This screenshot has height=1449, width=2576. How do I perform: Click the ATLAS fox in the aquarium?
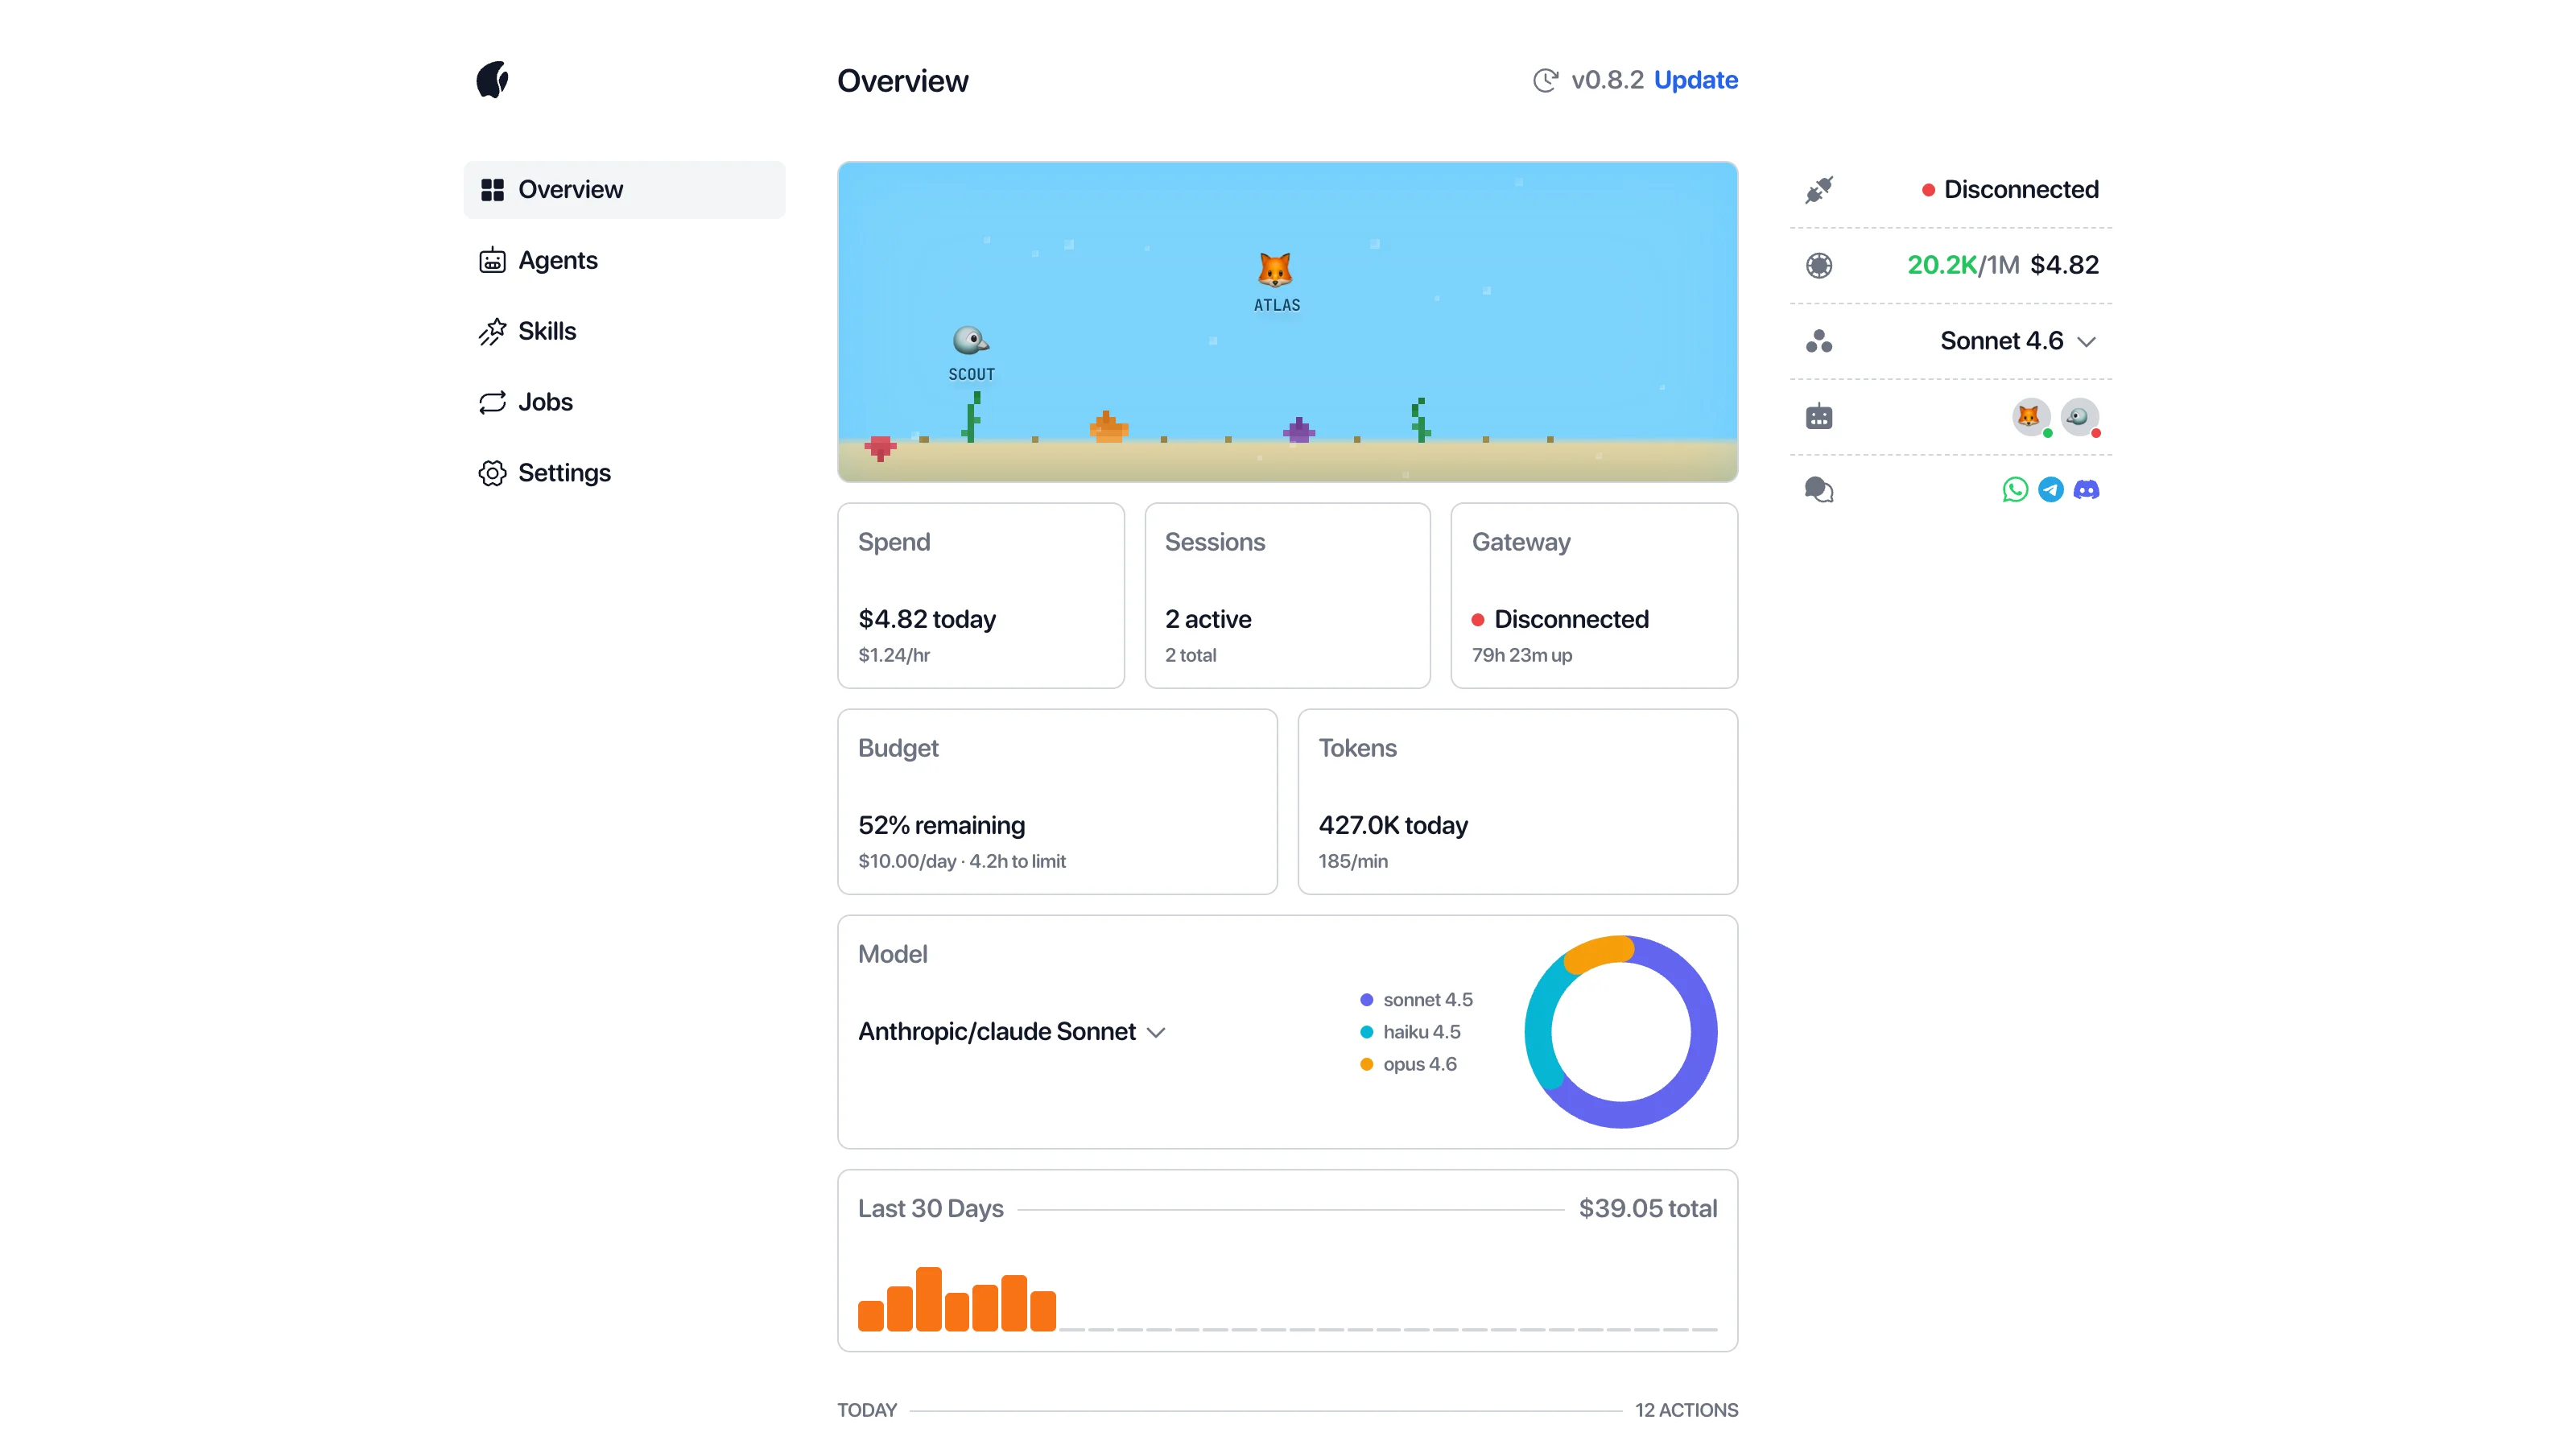1275,270
